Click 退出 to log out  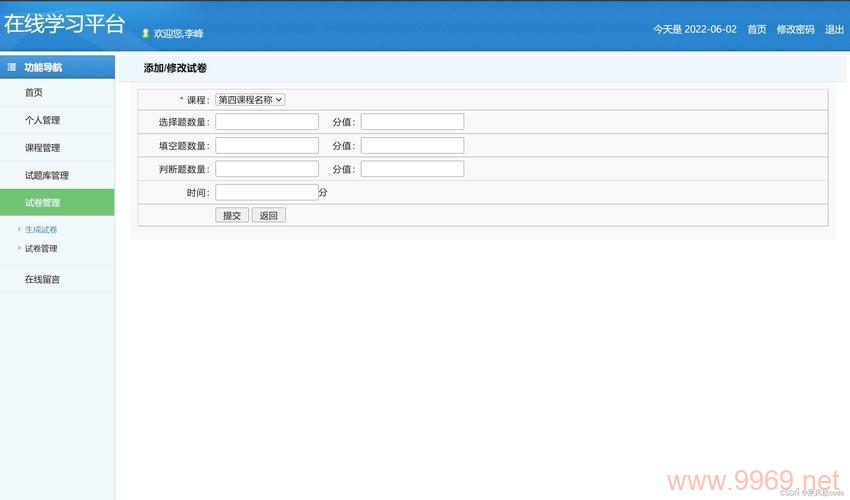tap(834, 29)
